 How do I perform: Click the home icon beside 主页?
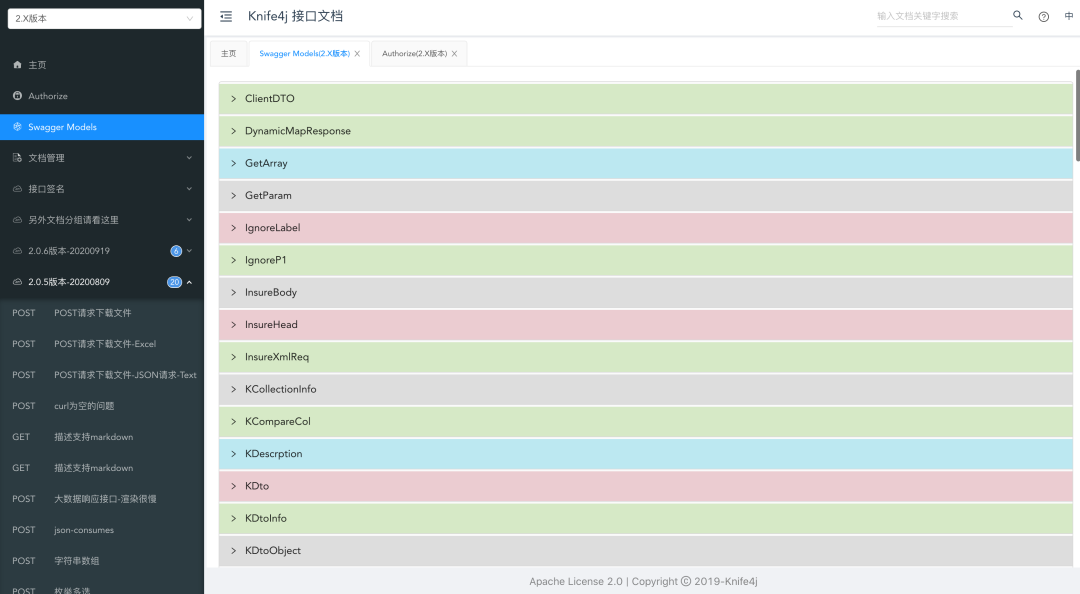[x=17, y=65]
